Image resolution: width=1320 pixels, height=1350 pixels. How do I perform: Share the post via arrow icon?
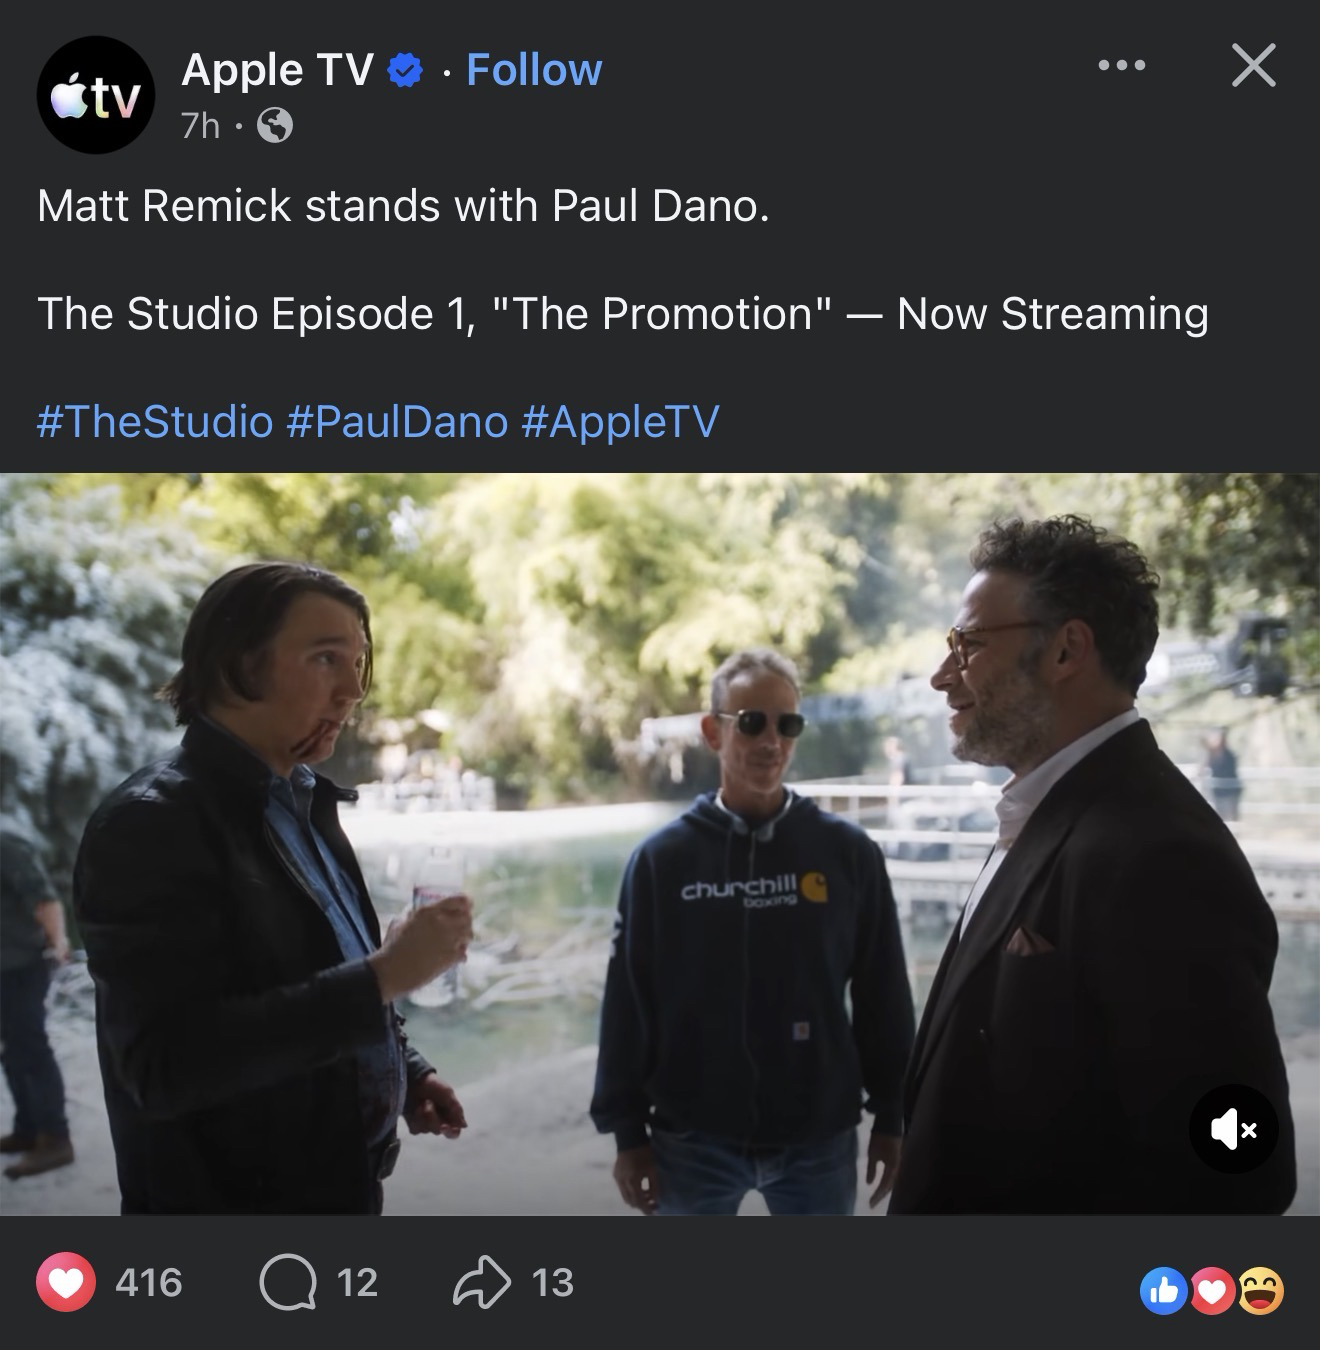pos(482,1283)
